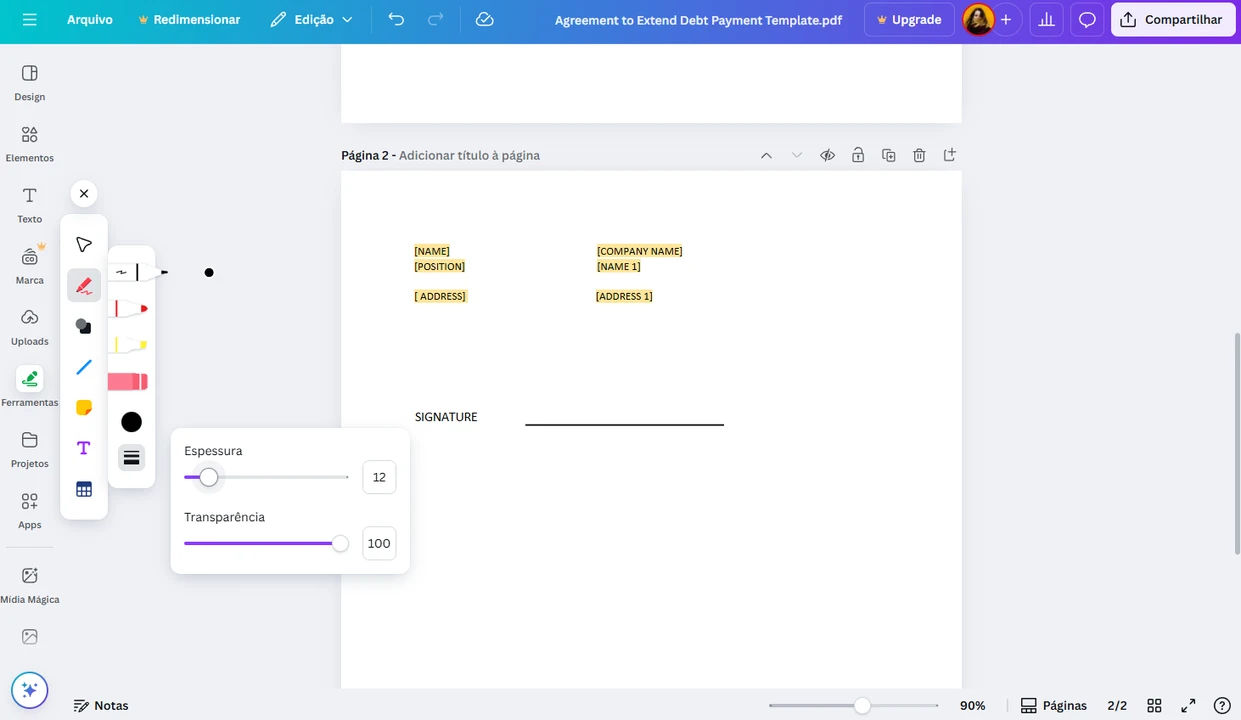Click the Upgrade button
Viewport: 1241px width, 720px height.
[x=909, y=20]
